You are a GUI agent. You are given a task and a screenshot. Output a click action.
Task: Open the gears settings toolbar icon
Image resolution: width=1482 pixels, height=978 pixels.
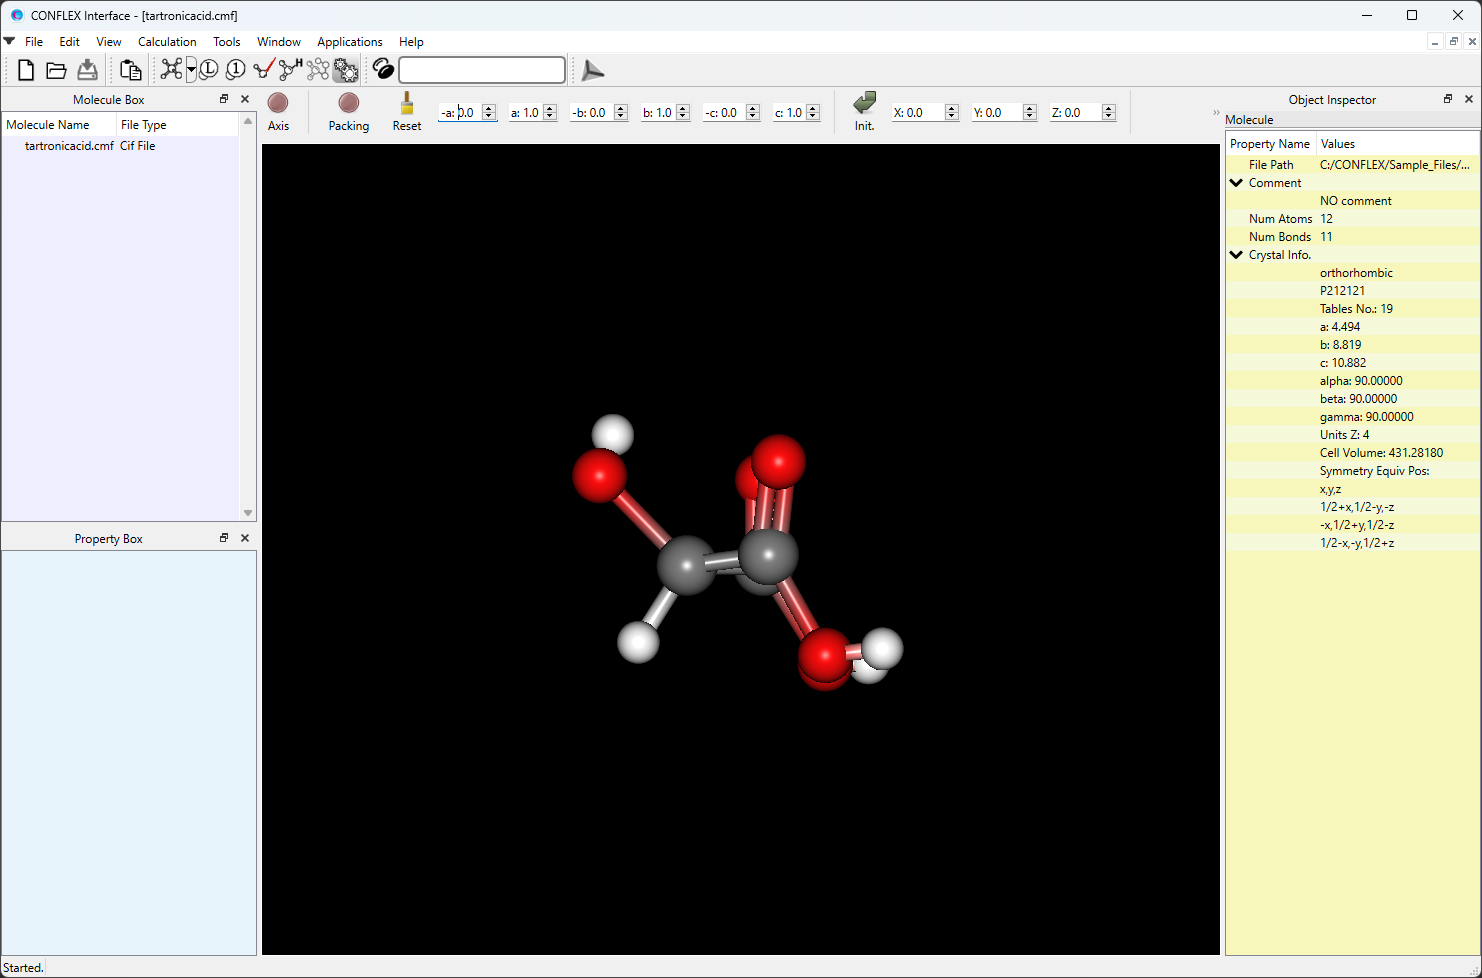click(345, 70)
